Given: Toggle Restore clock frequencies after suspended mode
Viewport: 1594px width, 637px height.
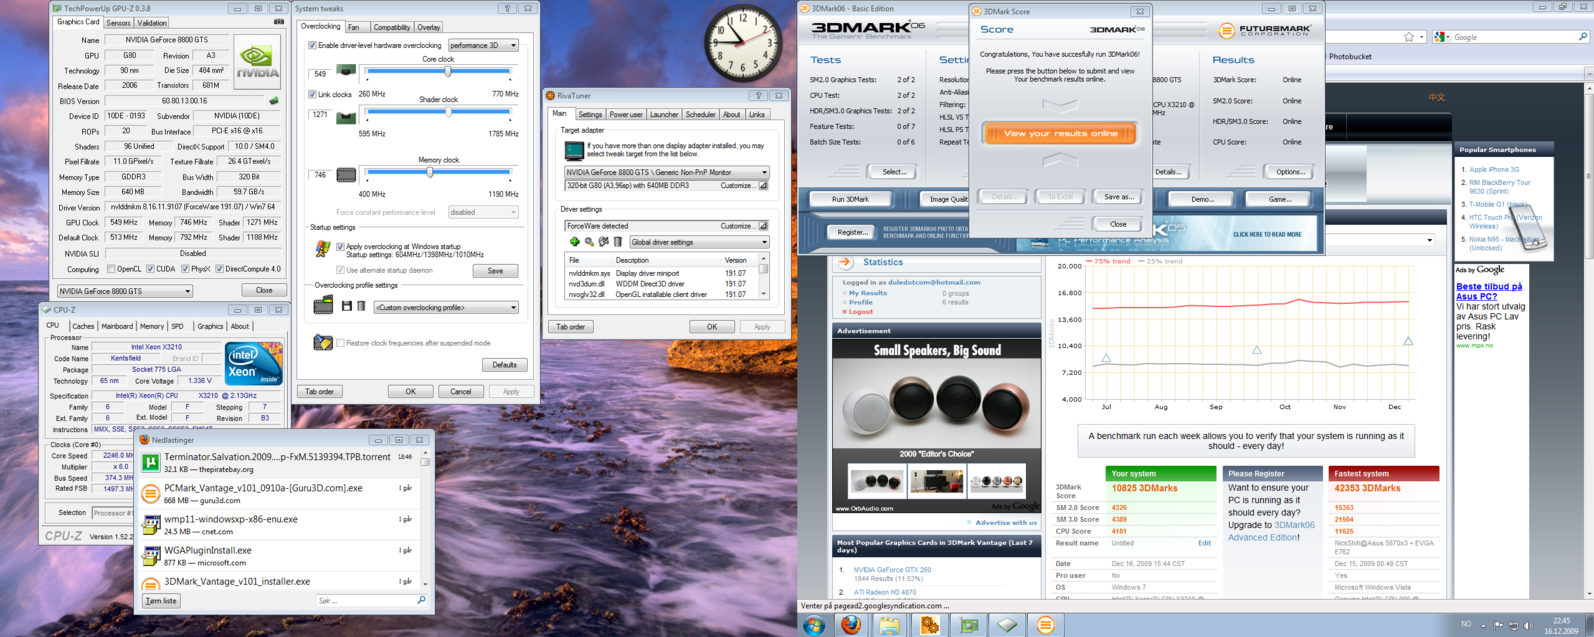Looking at the screenshot, I should (x=340, y=343).
